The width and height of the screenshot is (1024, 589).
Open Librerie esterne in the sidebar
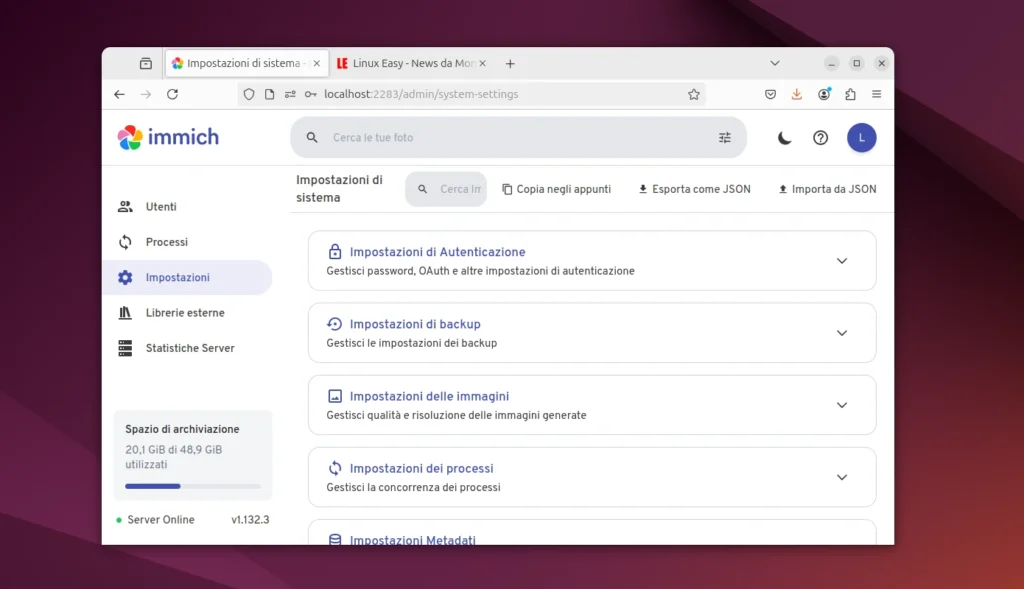(x=188, y=313)
